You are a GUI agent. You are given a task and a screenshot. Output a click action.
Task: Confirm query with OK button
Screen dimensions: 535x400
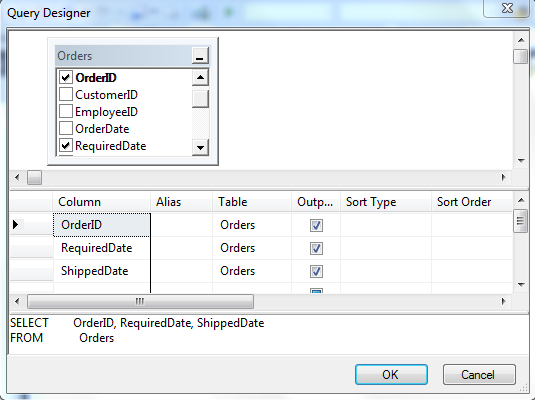(x=391, y=374)
